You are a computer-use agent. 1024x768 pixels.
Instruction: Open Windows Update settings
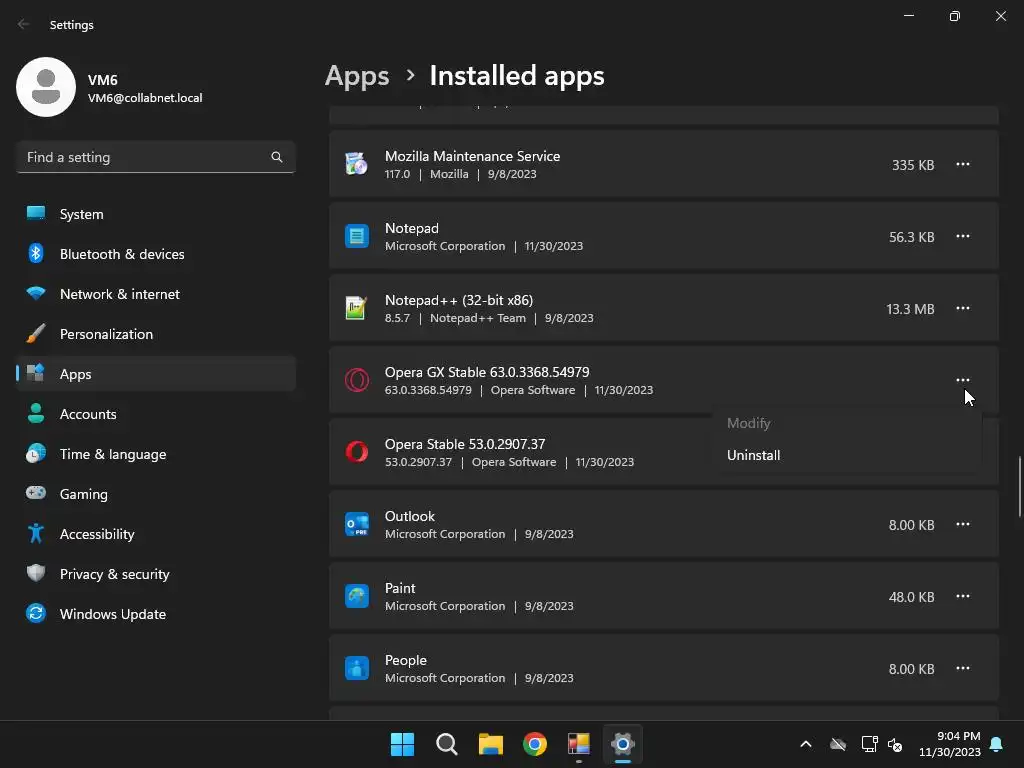click(156, 614)
